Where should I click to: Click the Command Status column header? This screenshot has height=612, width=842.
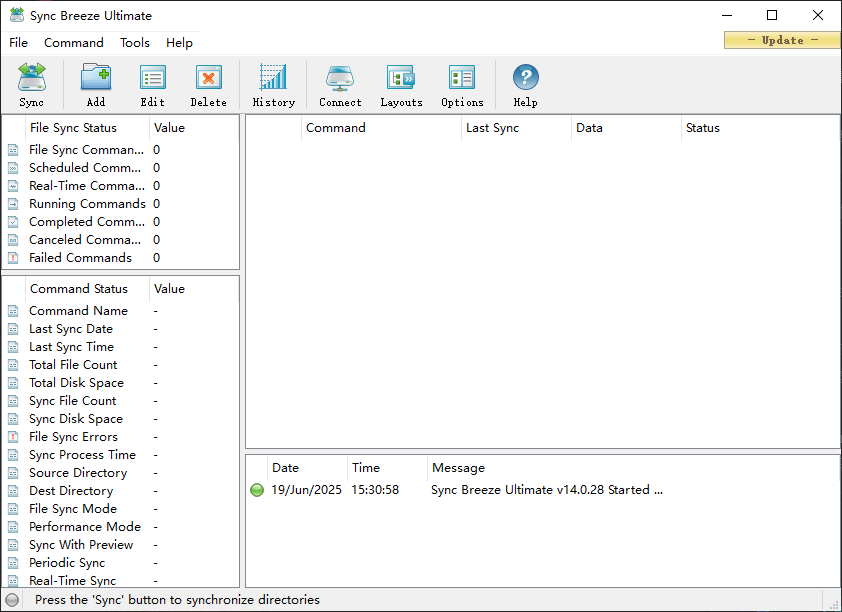[x=87, y=289]
